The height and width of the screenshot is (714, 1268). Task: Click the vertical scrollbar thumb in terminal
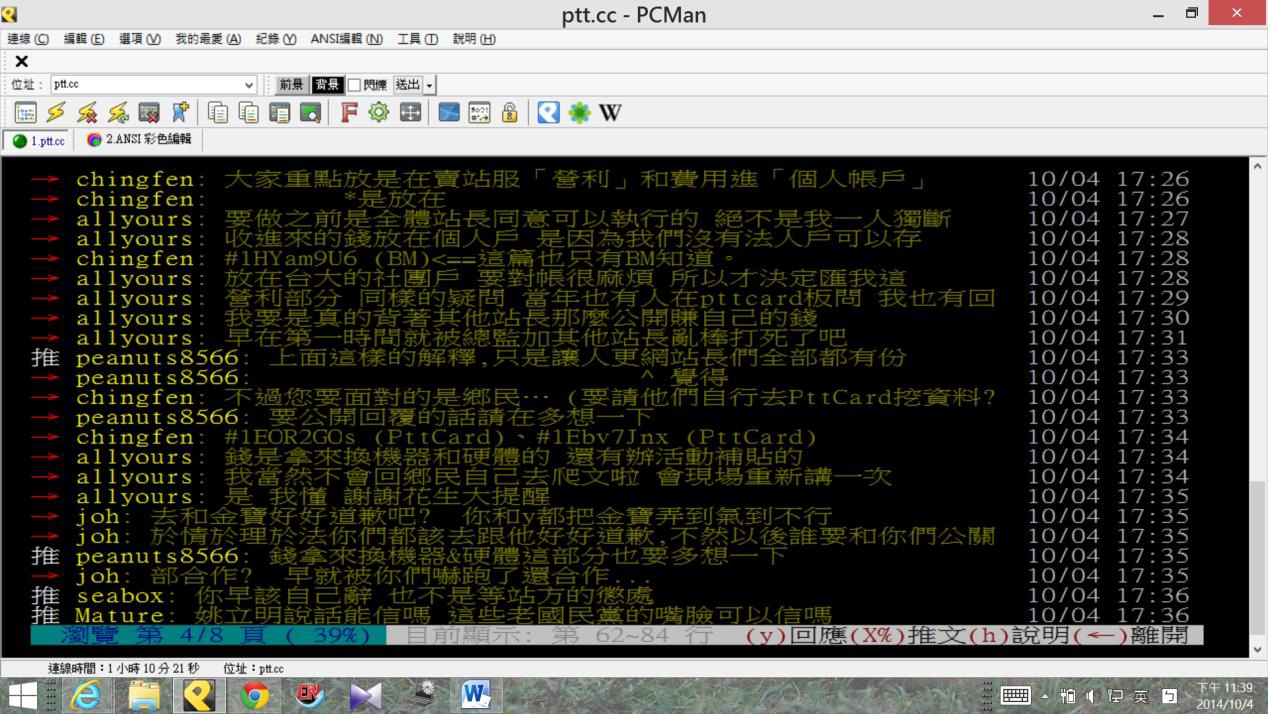click(1258, 557)
